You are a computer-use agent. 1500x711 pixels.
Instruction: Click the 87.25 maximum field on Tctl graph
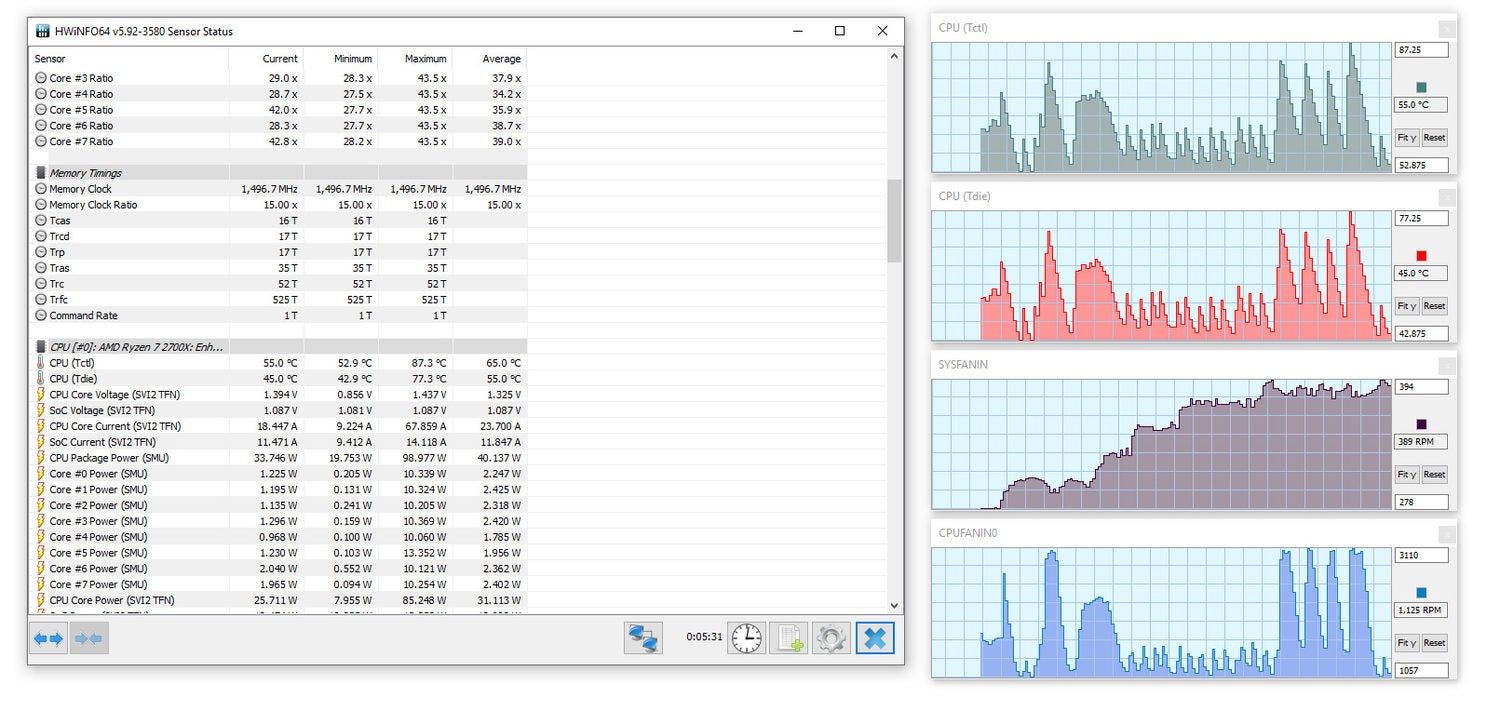point(1421,49)
